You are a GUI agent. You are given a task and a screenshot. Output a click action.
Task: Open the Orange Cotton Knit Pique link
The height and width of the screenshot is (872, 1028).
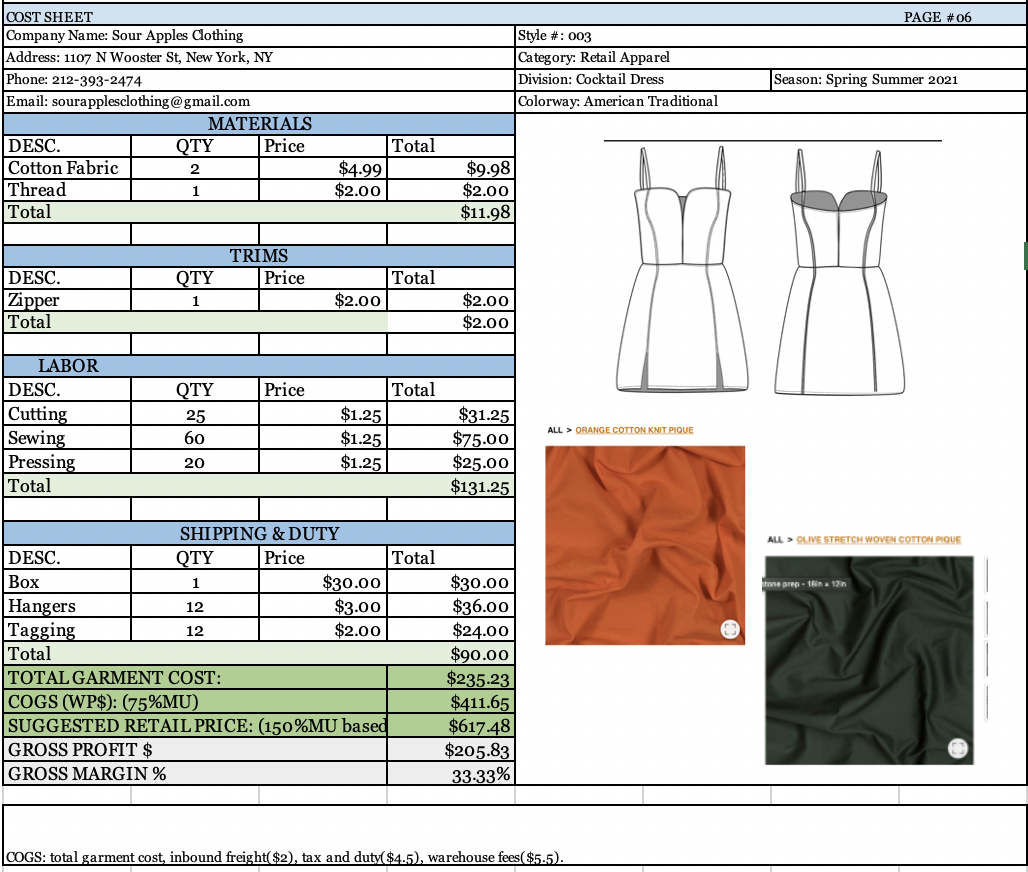634,430
